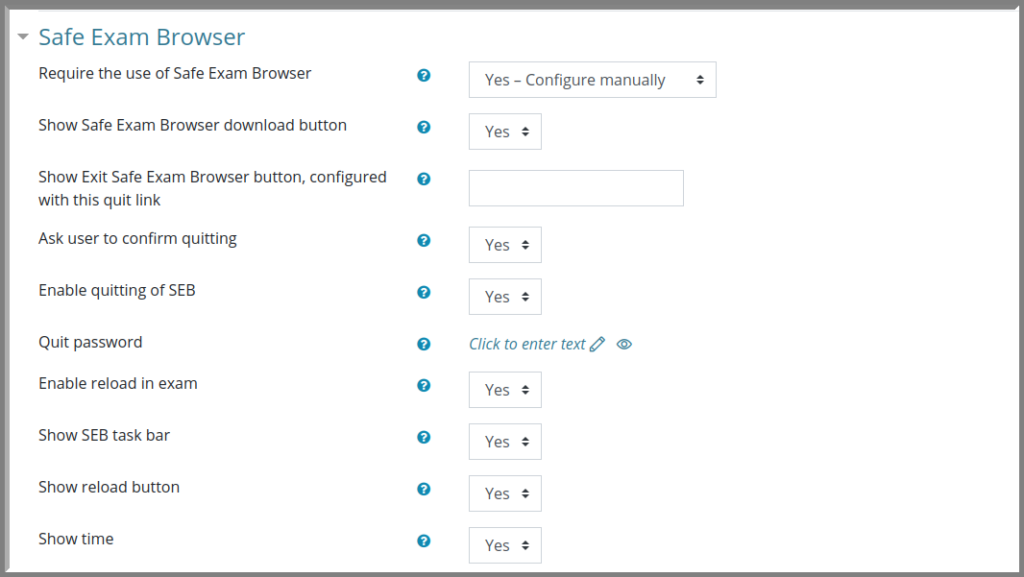The height and width of the screenshot is (577, 1024).
Task: Click the pencil icon to edit quit password
Action: pos(598,344)
